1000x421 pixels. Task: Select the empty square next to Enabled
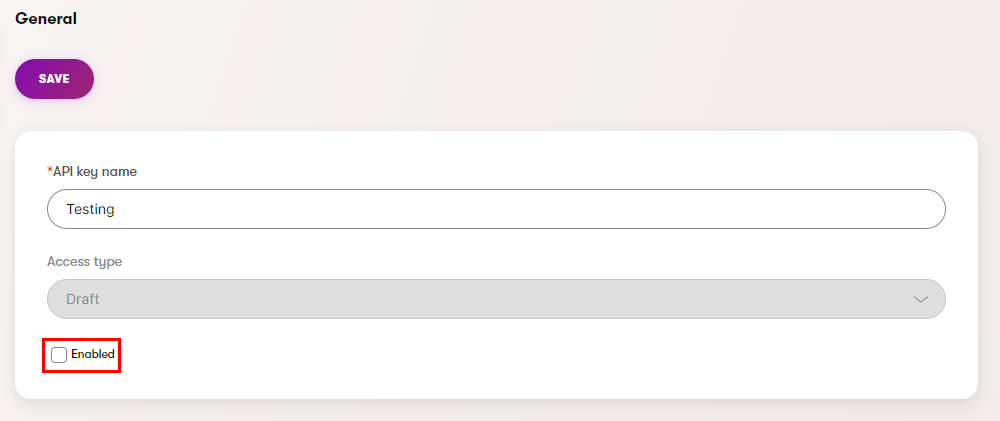click(x=59, y=355)
